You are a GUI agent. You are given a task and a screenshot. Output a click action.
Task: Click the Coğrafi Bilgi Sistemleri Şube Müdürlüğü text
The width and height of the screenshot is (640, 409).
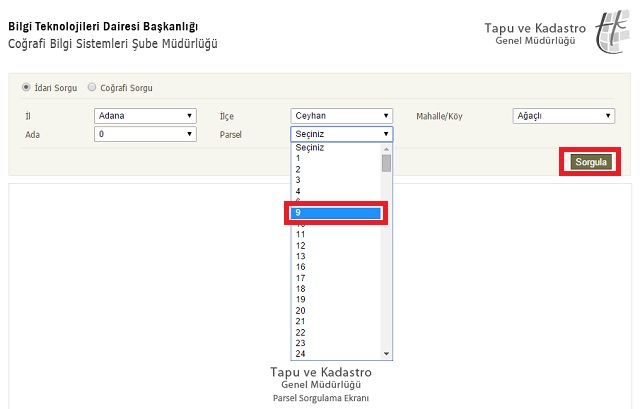point(113,44)
